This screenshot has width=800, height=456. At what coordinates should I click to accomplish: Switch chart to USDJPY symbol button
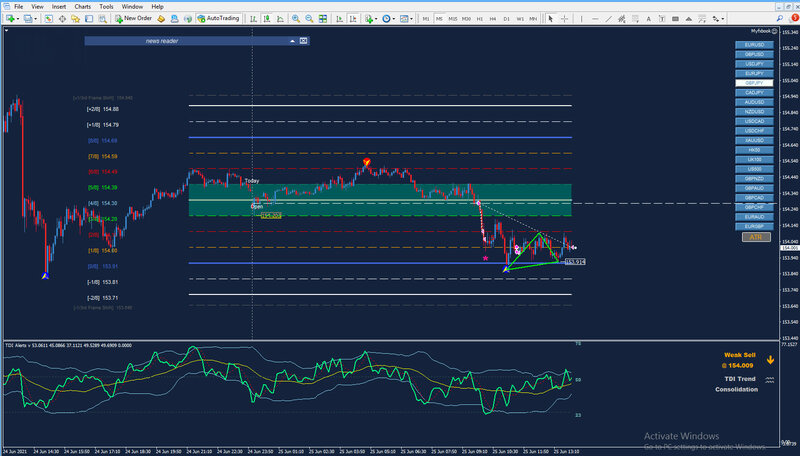click(x=754, y=64)
